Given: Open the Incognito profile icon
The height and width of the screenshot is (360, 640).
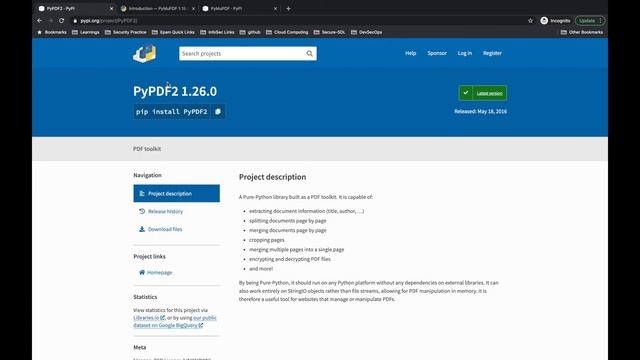Looking at the screenshot, I should (x=544, y=20).
